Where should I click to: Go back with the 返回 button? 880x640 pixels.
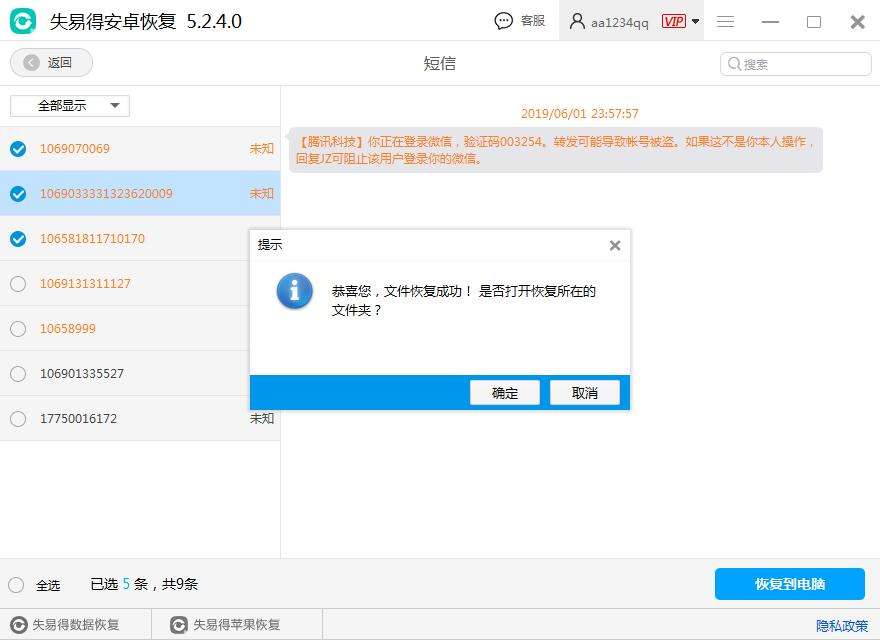coord(52,62)
